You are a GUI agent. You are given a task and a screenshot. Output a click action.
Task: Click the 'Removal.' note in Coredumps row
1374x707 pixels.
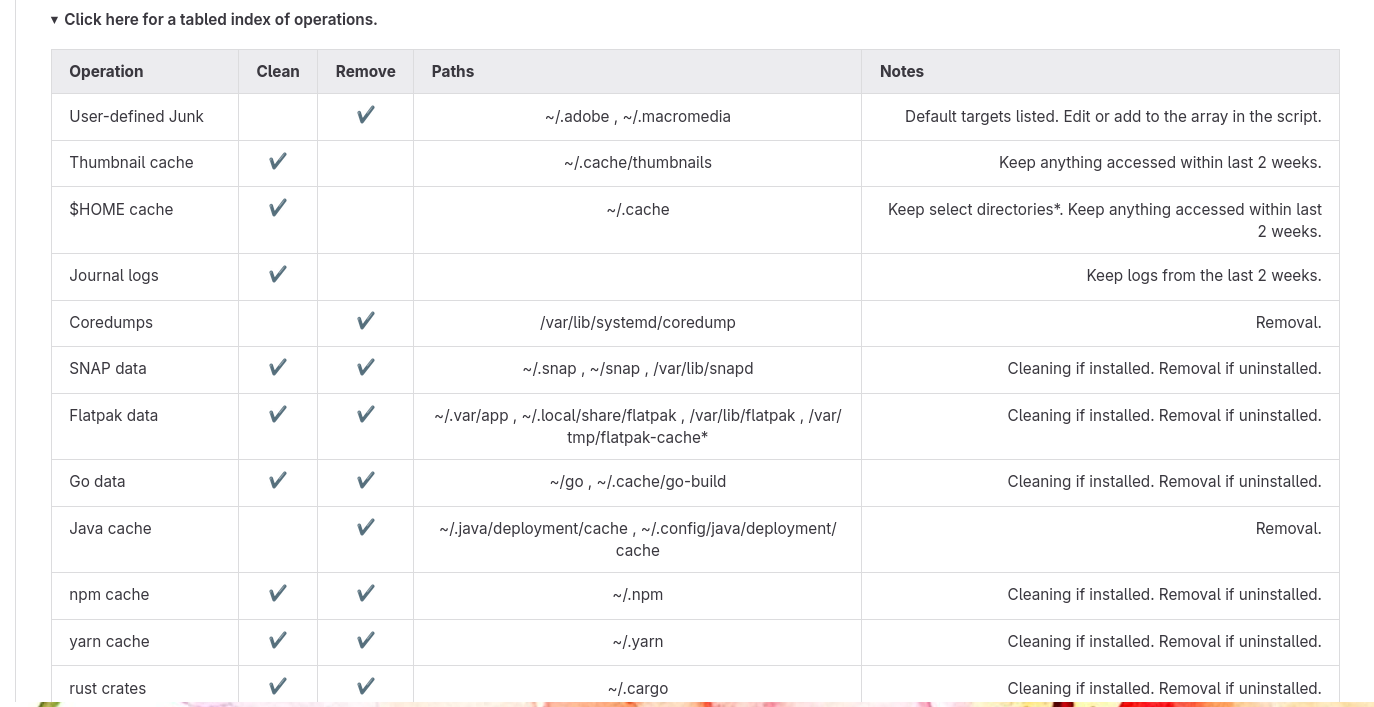[1288, 323]
